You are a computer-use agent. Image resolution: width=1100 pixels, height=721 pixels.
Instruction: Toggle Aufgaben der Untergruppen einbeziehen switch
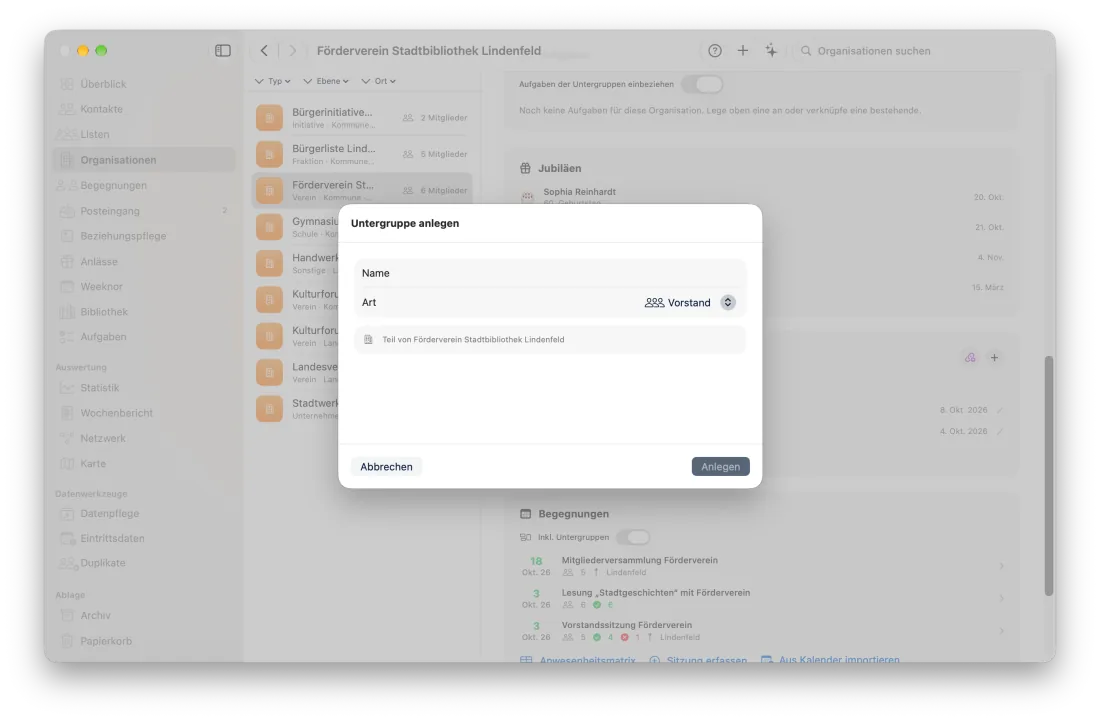pyautogui.click(x=702, y=84)
